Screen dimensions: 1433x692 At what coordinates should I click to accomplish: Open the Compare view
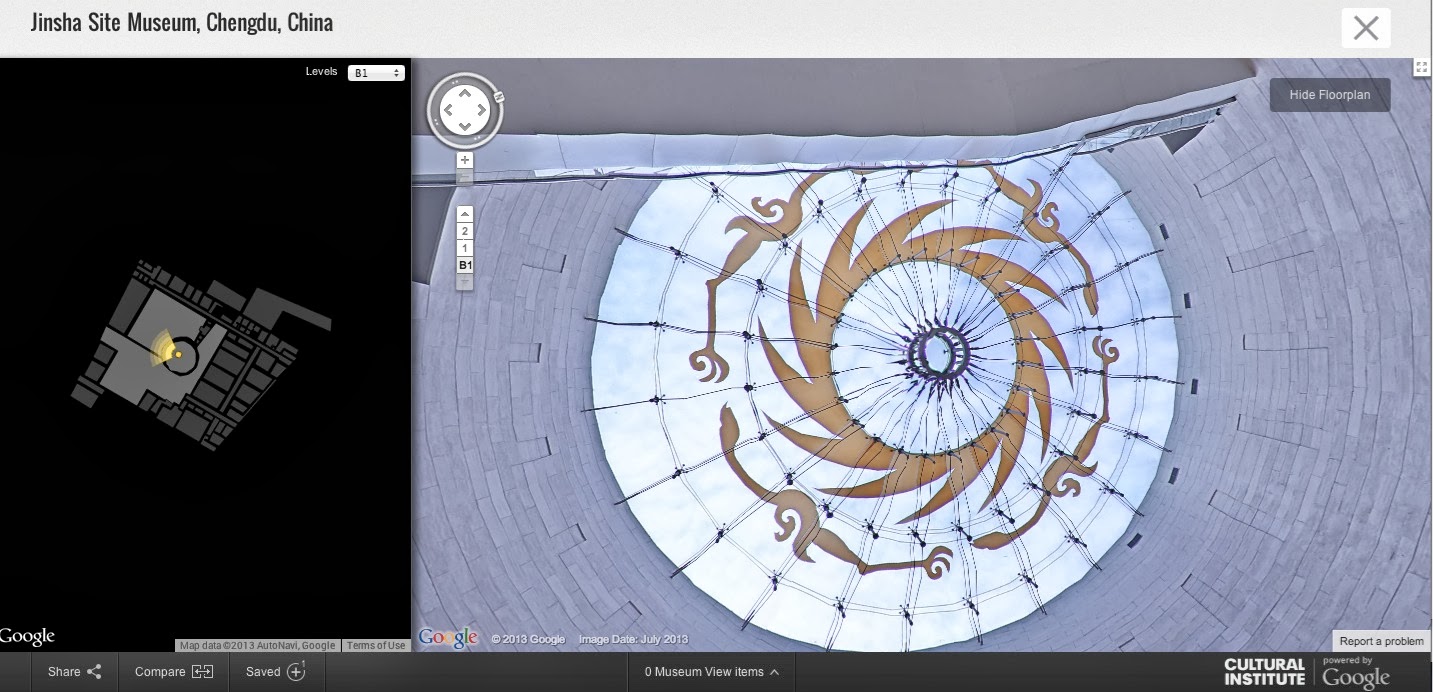[x=174, y=672]
